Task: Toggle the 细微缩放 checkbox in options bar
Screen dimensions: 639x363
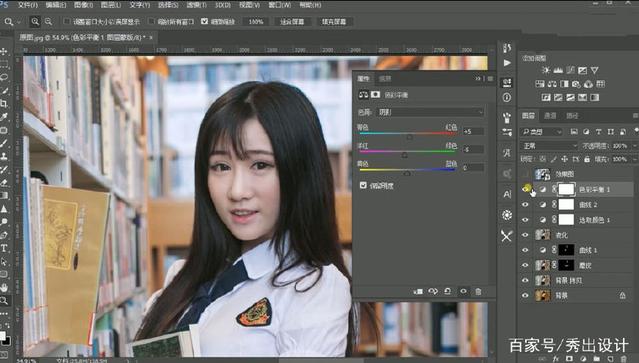Action: [x=205, y=21]
